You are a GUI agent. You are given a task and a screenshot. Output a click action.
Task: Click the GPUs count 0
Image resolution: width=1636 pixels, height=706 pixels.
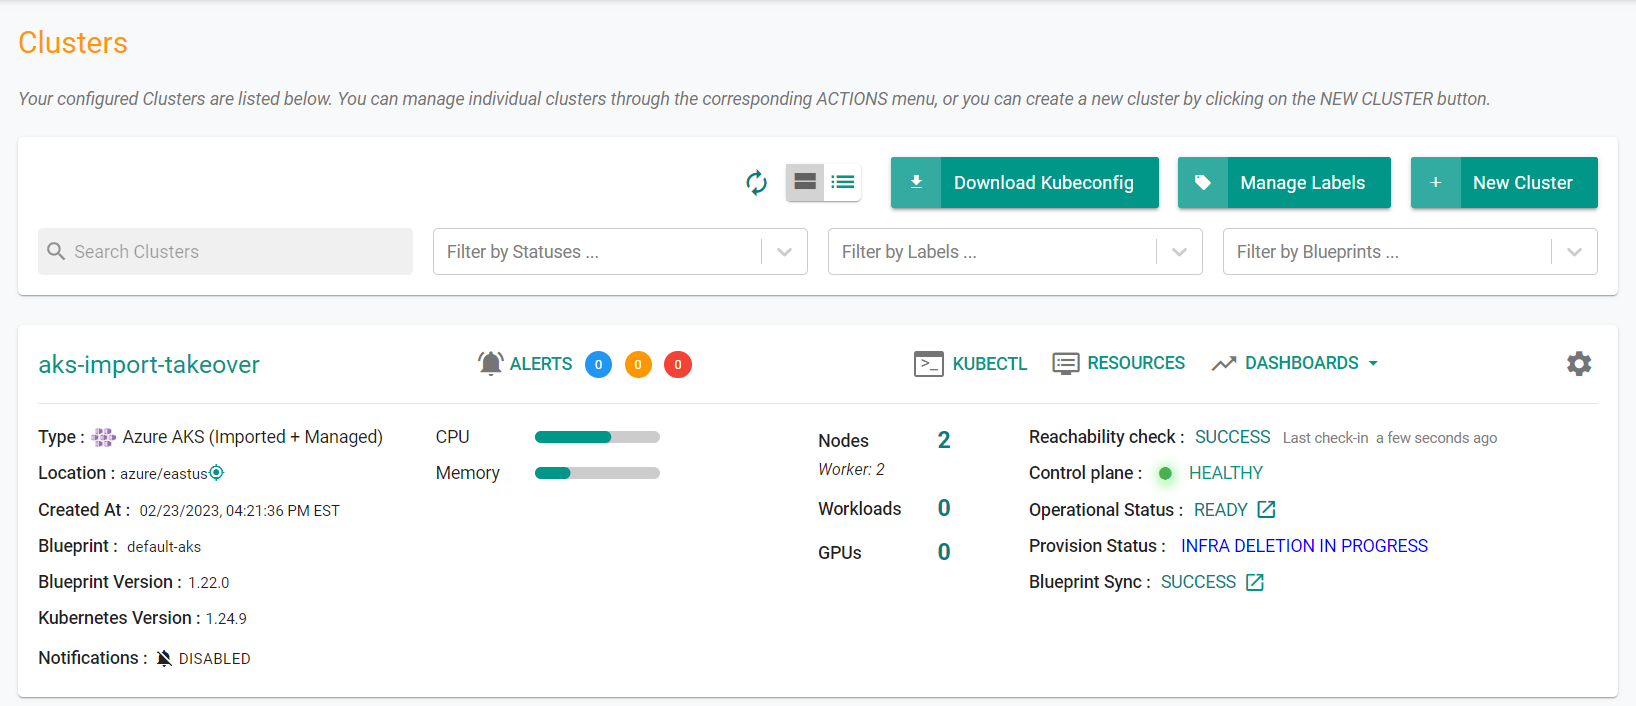pyautogui.click(x=944, y=552)
